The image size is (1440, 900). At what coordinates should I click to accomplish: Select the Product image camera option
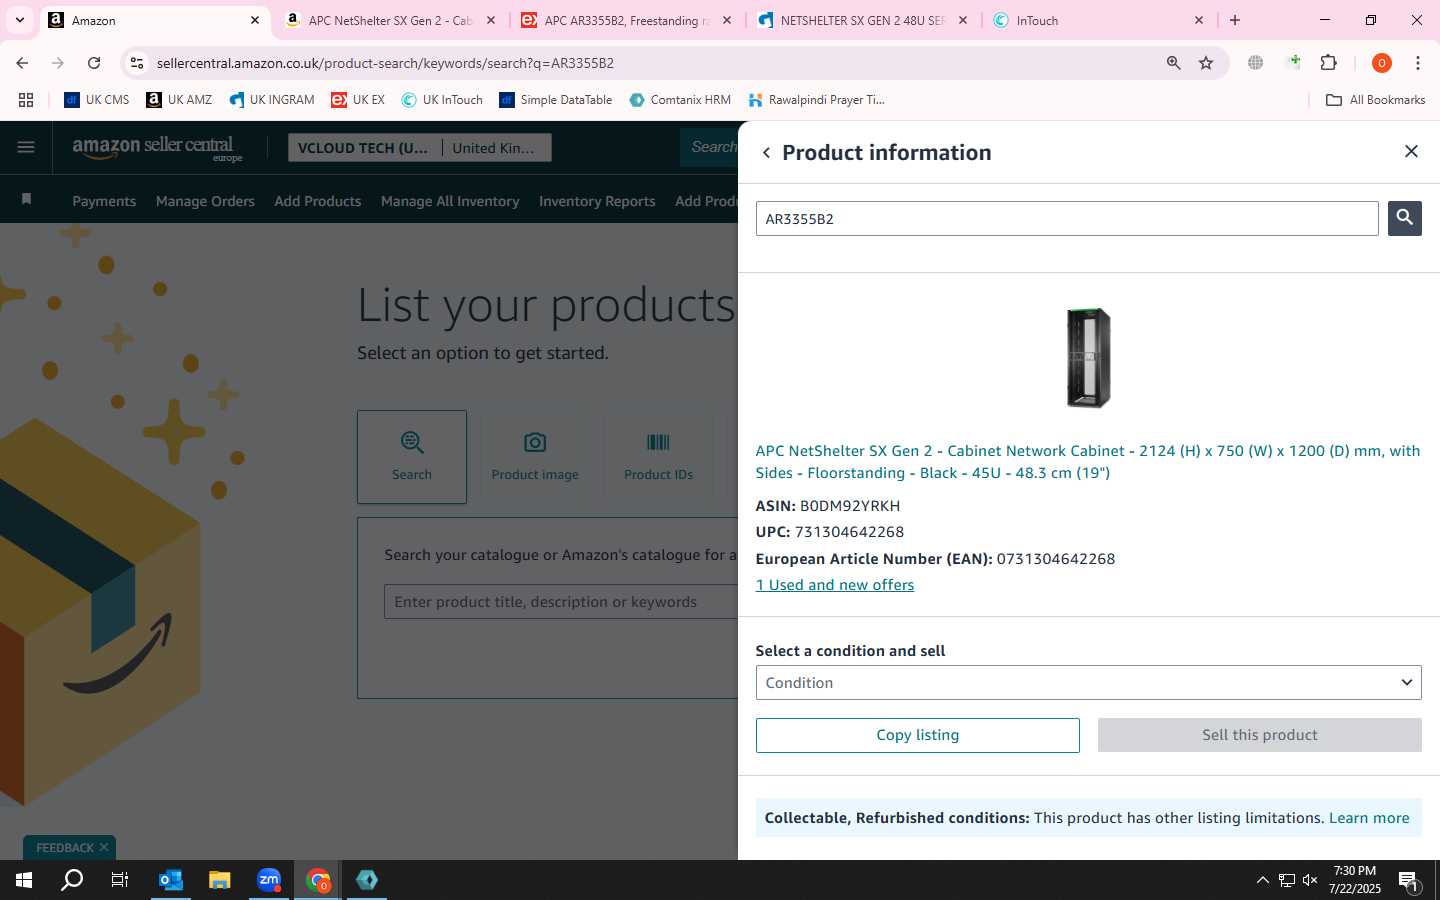point(535,456)
